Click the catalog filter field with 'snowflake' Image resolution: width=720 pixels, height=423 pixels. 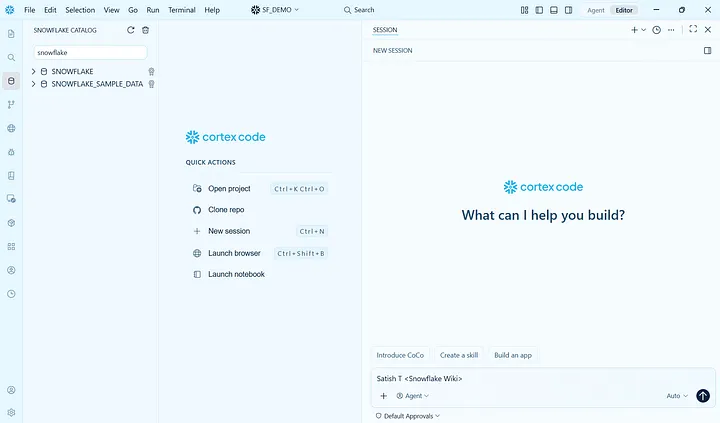(x=90, y=52)
